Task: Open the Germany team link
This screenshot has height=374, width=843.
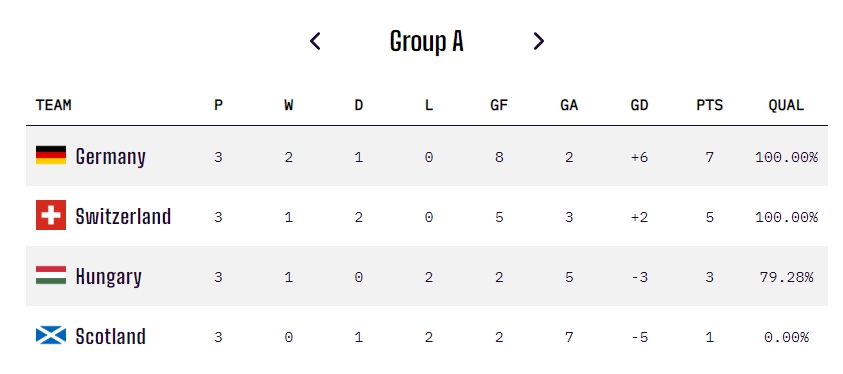Action: point(111,157)
